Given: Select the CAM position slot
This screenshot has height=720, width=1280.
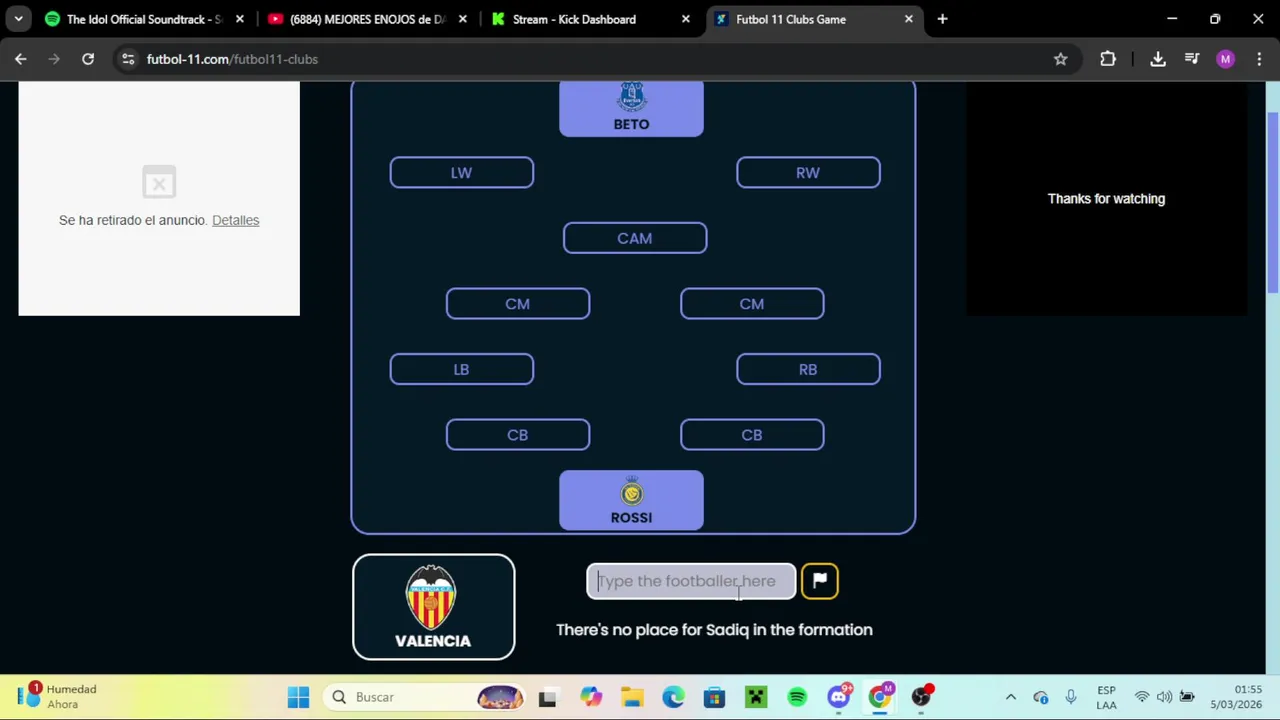Looking at the screenshot, I should pos(635,238).
